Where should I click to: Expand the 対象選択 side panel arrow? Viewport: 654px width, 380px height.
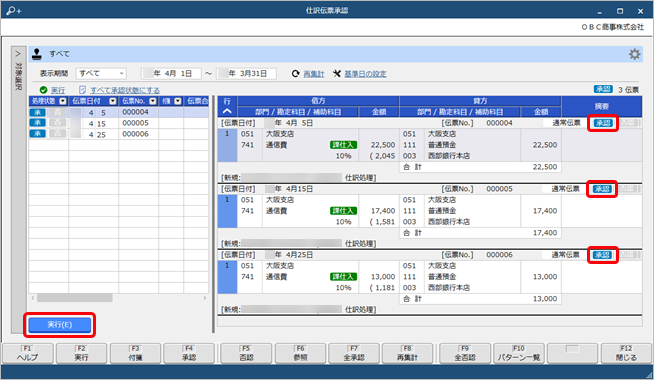pos(18,54)
